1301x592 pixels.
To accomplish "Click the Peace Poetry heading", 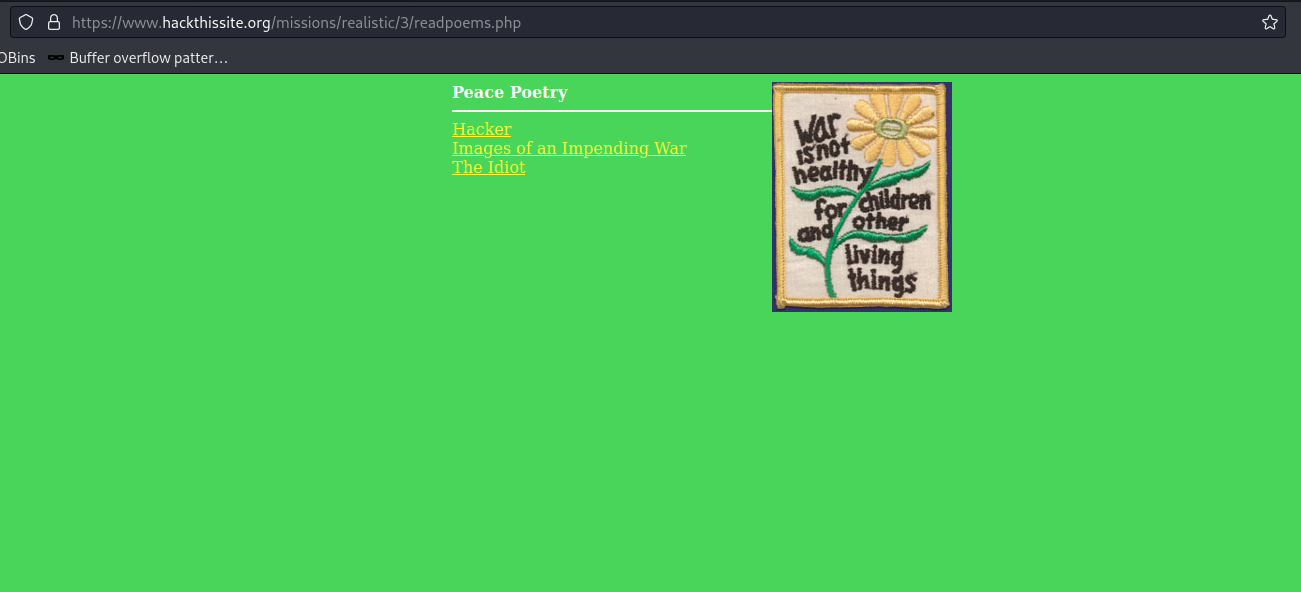I will 509,92.
